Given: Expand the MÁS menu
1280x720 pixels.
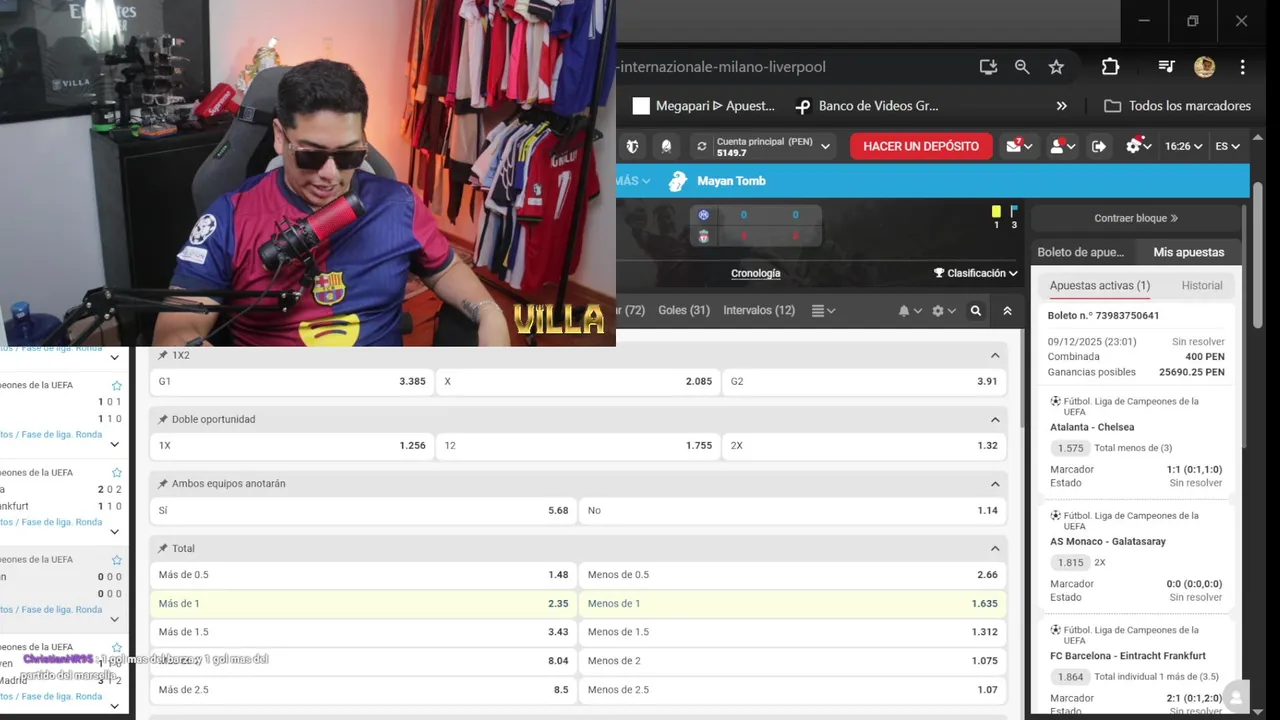Looking at the screenshot, I should click(x=633, y=181).
